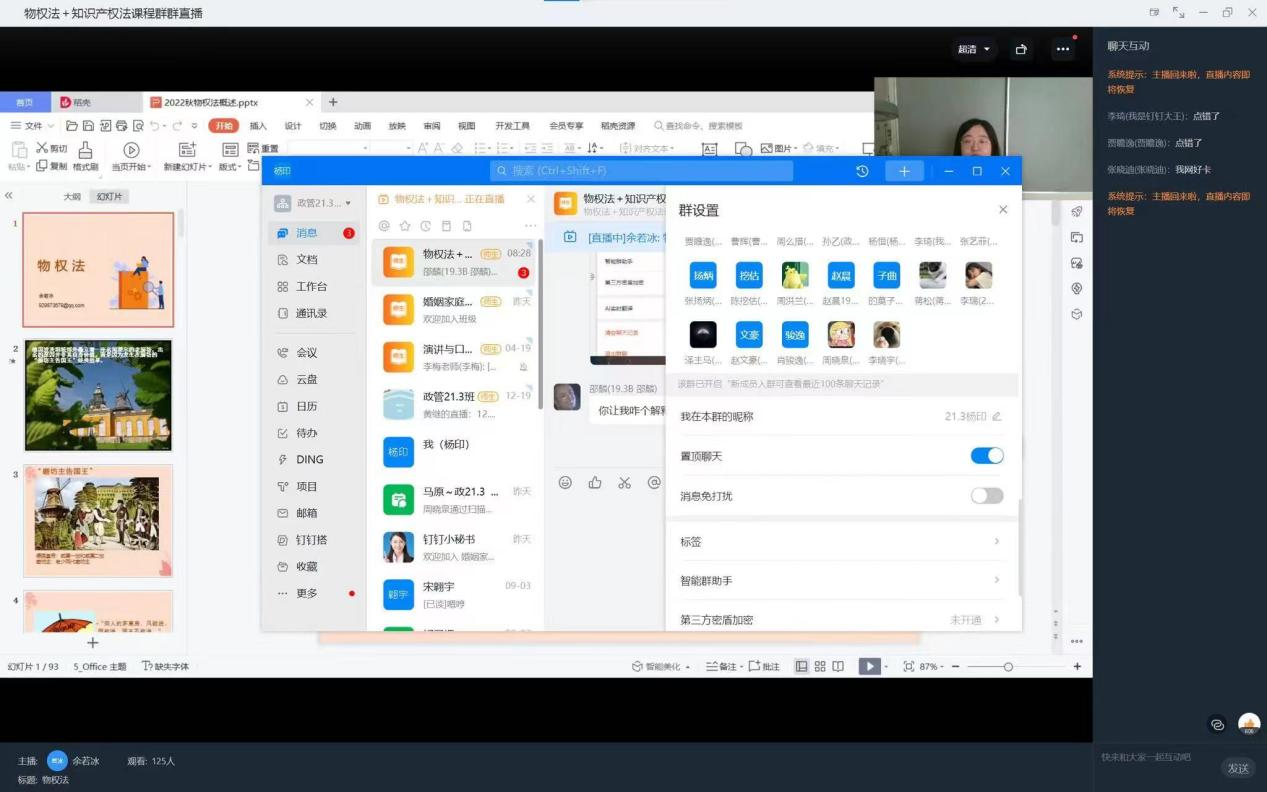Open the 当页开始 dropdown in WPS ribbon
The height and width of the screenshot is (792, 1267).
pos(131,167)
